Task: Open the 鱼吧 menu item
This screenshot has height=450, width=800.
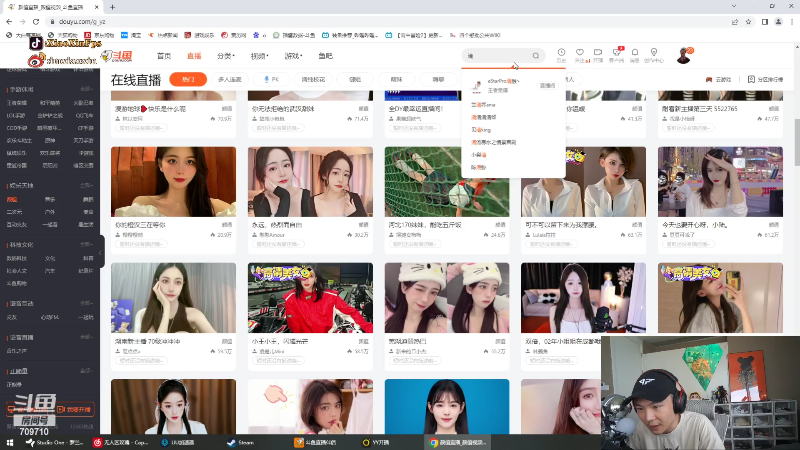Action: (x=326, y=56)
